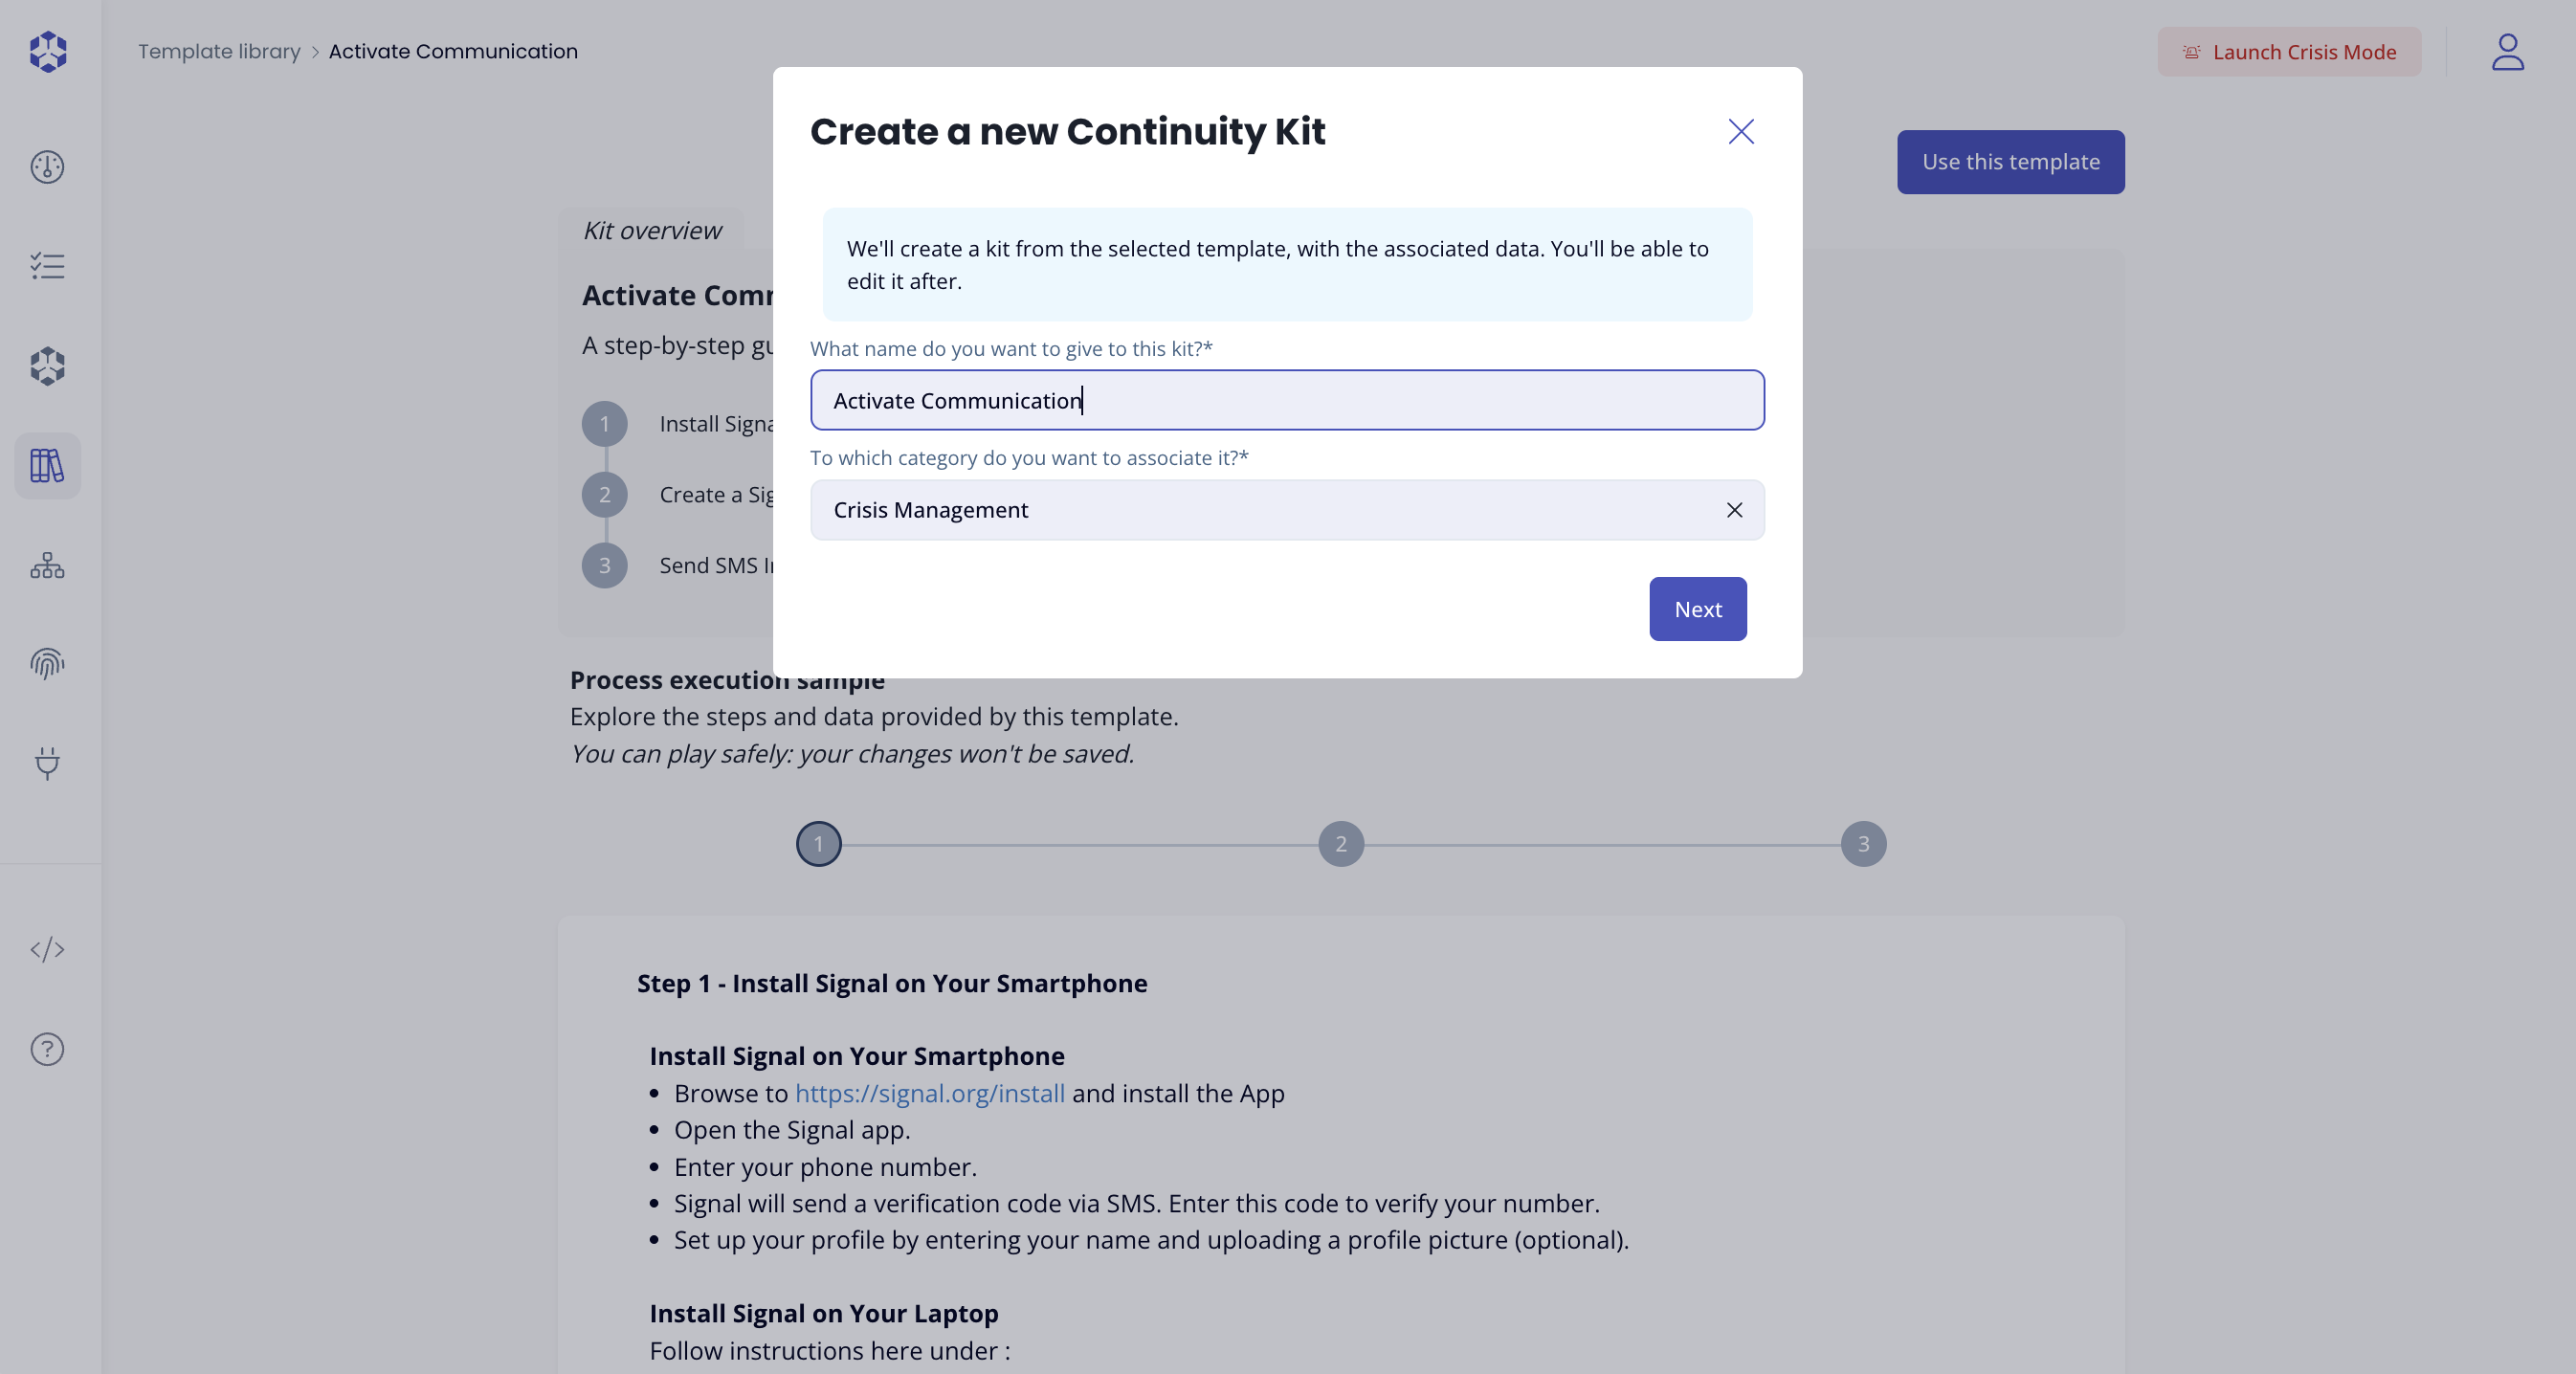
Task: Launch Crisis Mode
Action: pyautogui.click(x=2289, y=51)
